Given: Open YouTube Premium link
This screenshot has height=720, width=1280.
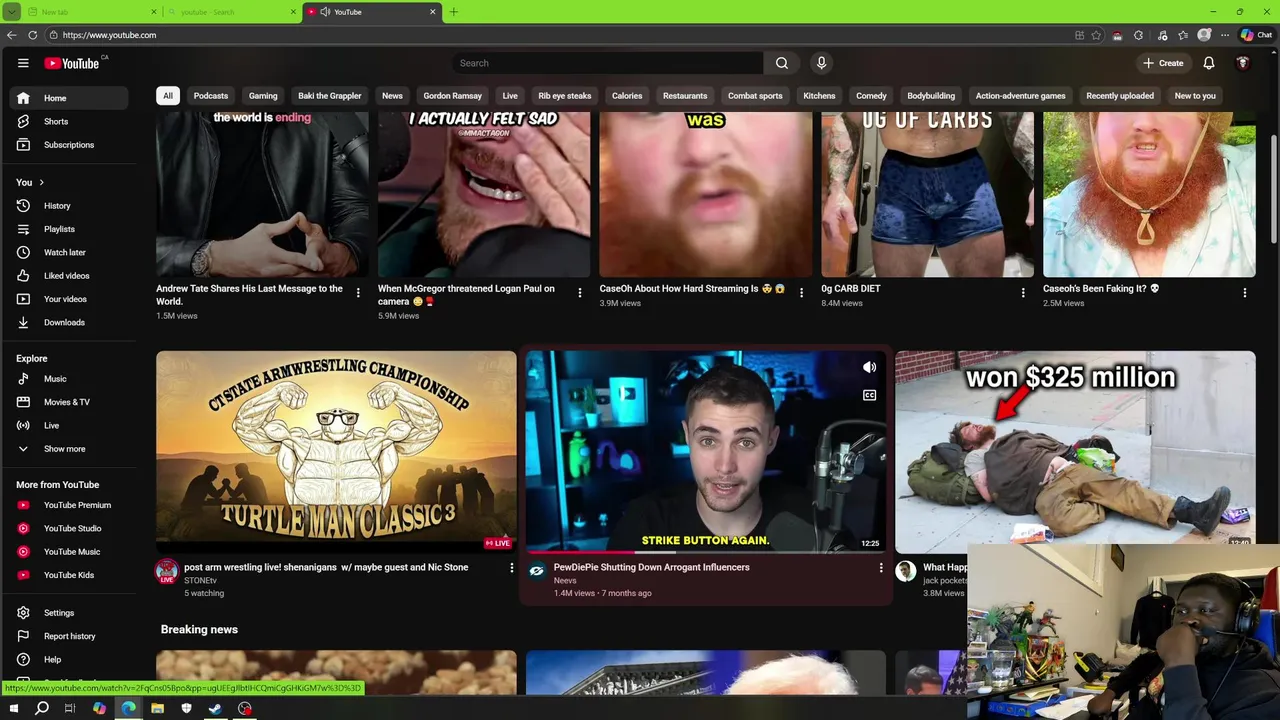Looking at the screenshot, I should [69, 505].
